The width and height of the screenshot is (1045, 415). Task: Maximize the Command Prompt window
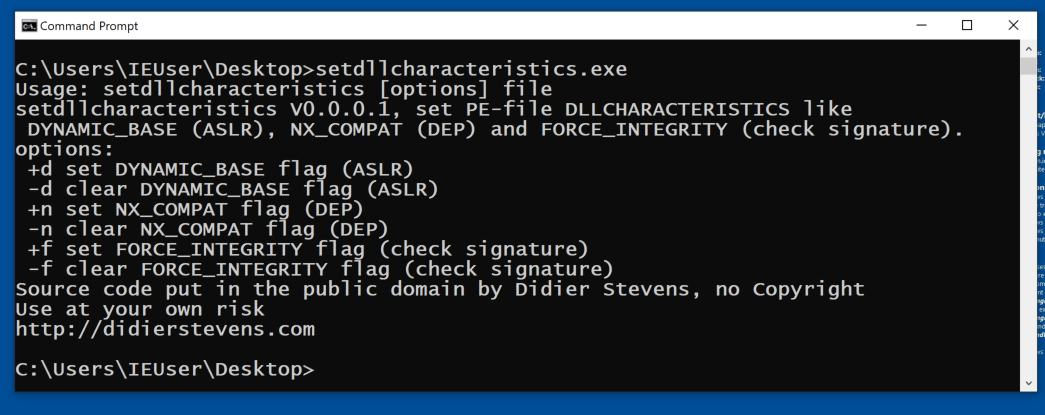(967, 25)
